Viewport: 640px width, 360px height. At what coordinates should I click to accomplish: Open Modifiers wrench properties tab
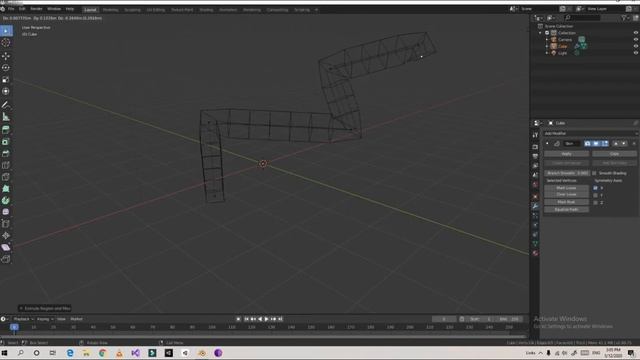(535, 206)
